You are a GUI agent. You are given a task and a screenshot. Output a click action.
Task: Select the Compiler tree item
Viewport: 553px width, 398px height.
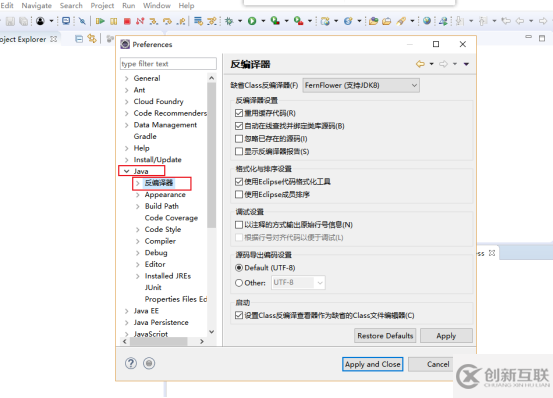(160, 241)
